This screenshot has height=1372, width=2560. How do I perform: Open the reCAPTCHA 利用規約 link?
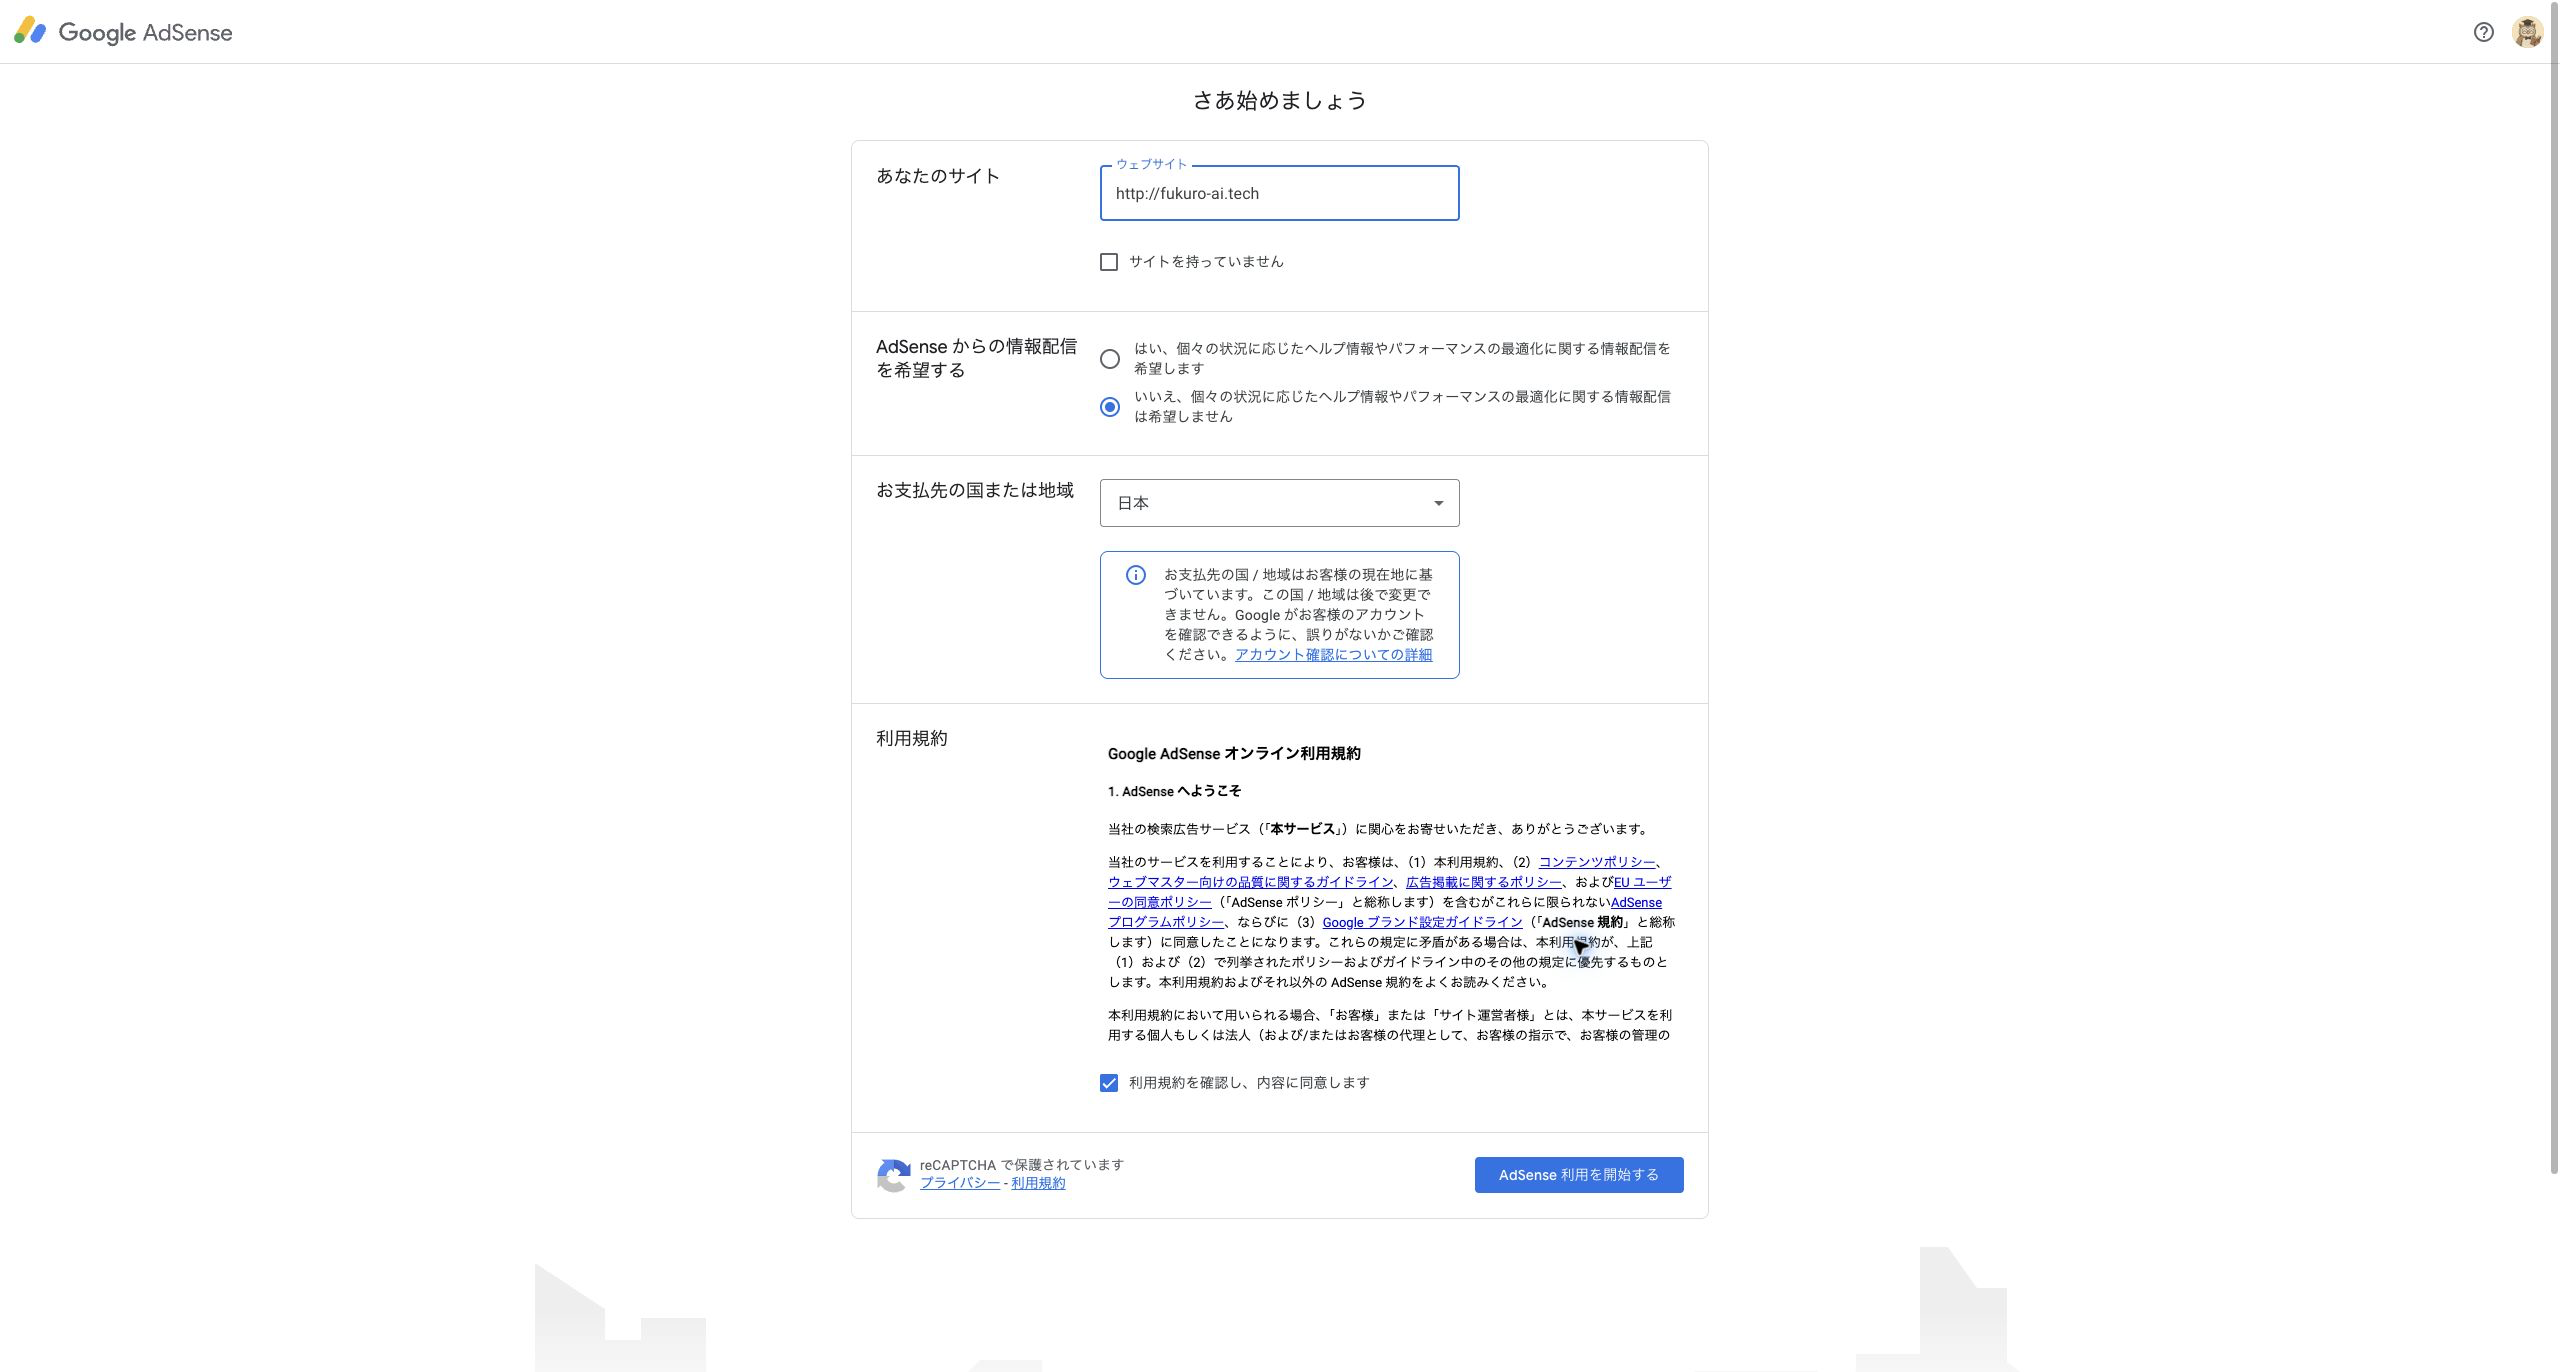pos(1038,1183)
